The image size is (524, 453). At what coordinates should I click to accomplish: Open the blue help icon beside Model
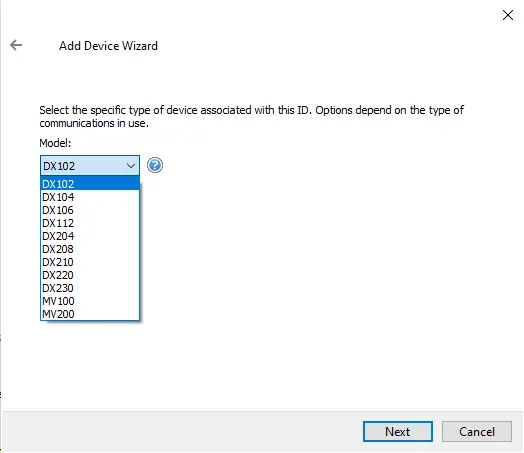[x=155, y=165]
